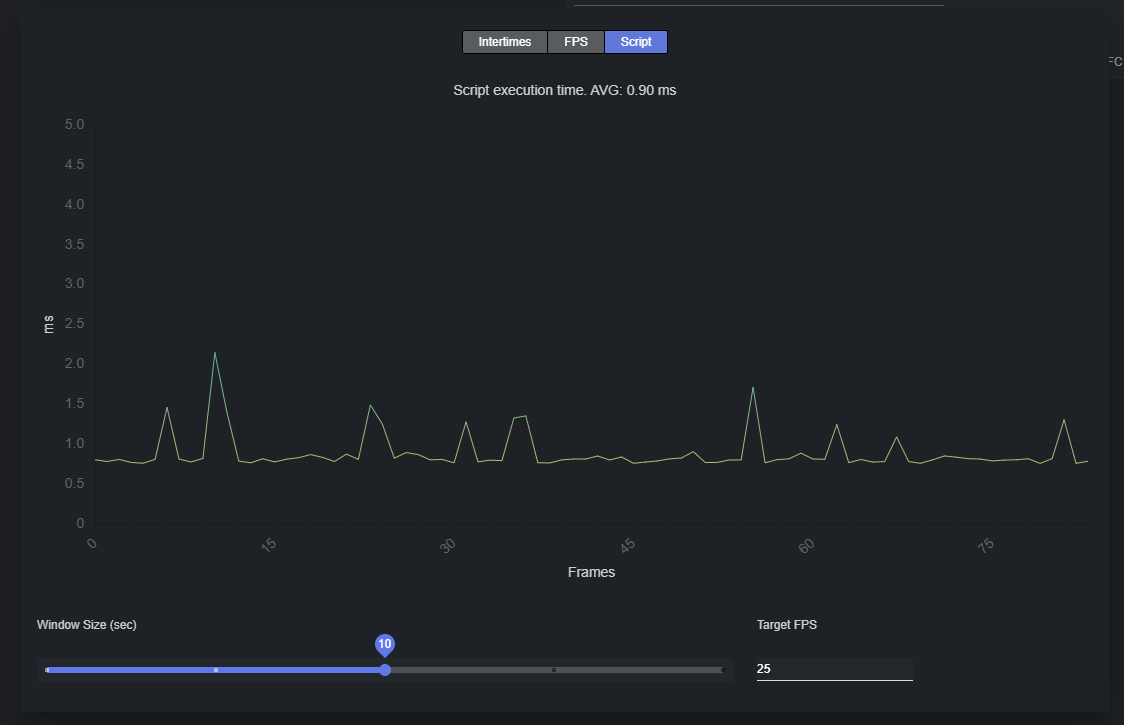This screenshot has width=1124, height=725.
Task: Click the slider value bubble showing 10
Action: pos(385,644)
